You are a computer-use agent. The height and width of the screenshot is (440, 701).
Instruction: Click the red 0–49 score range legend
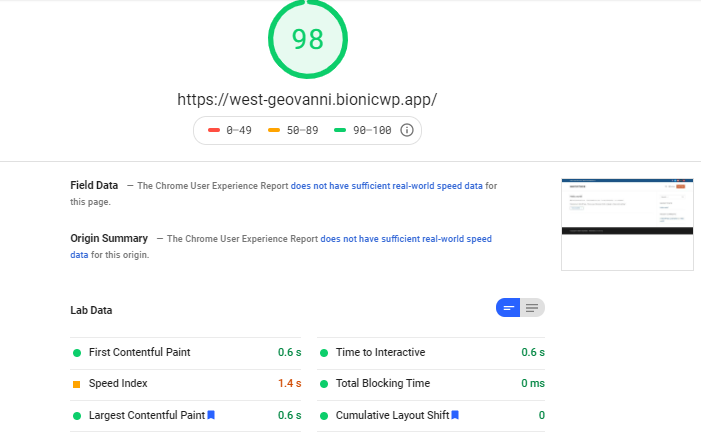(x=230, y=130)
